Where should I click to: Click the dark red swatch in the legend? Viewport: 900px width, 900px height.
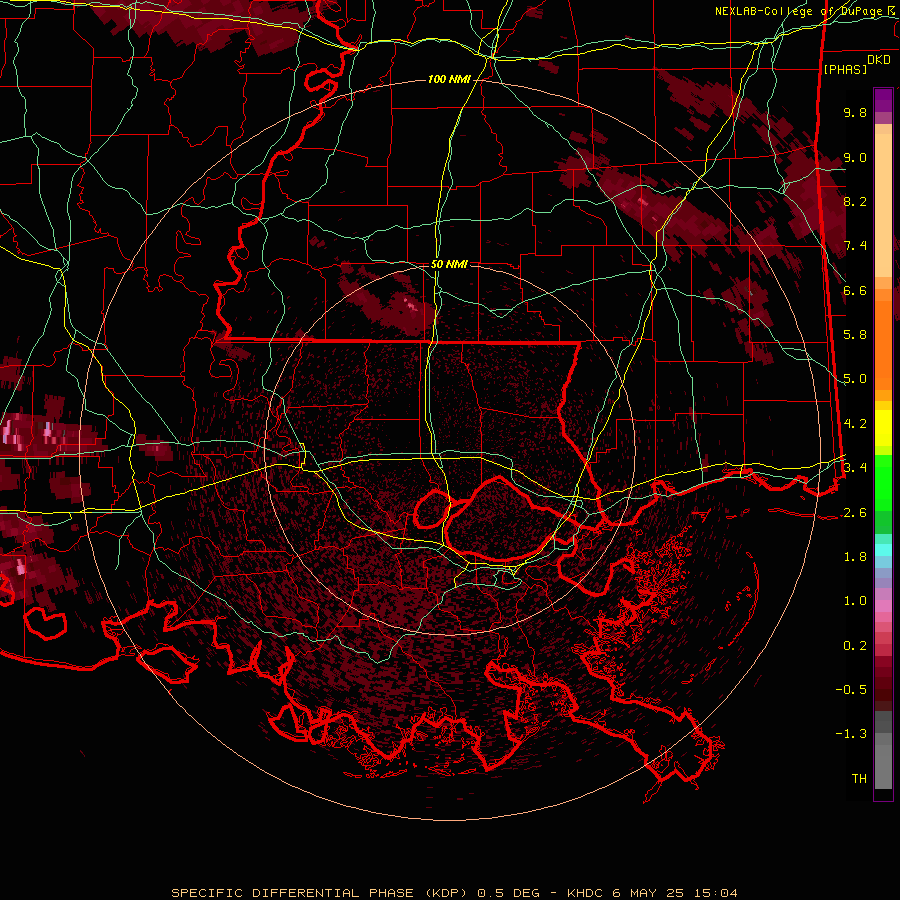883,683
